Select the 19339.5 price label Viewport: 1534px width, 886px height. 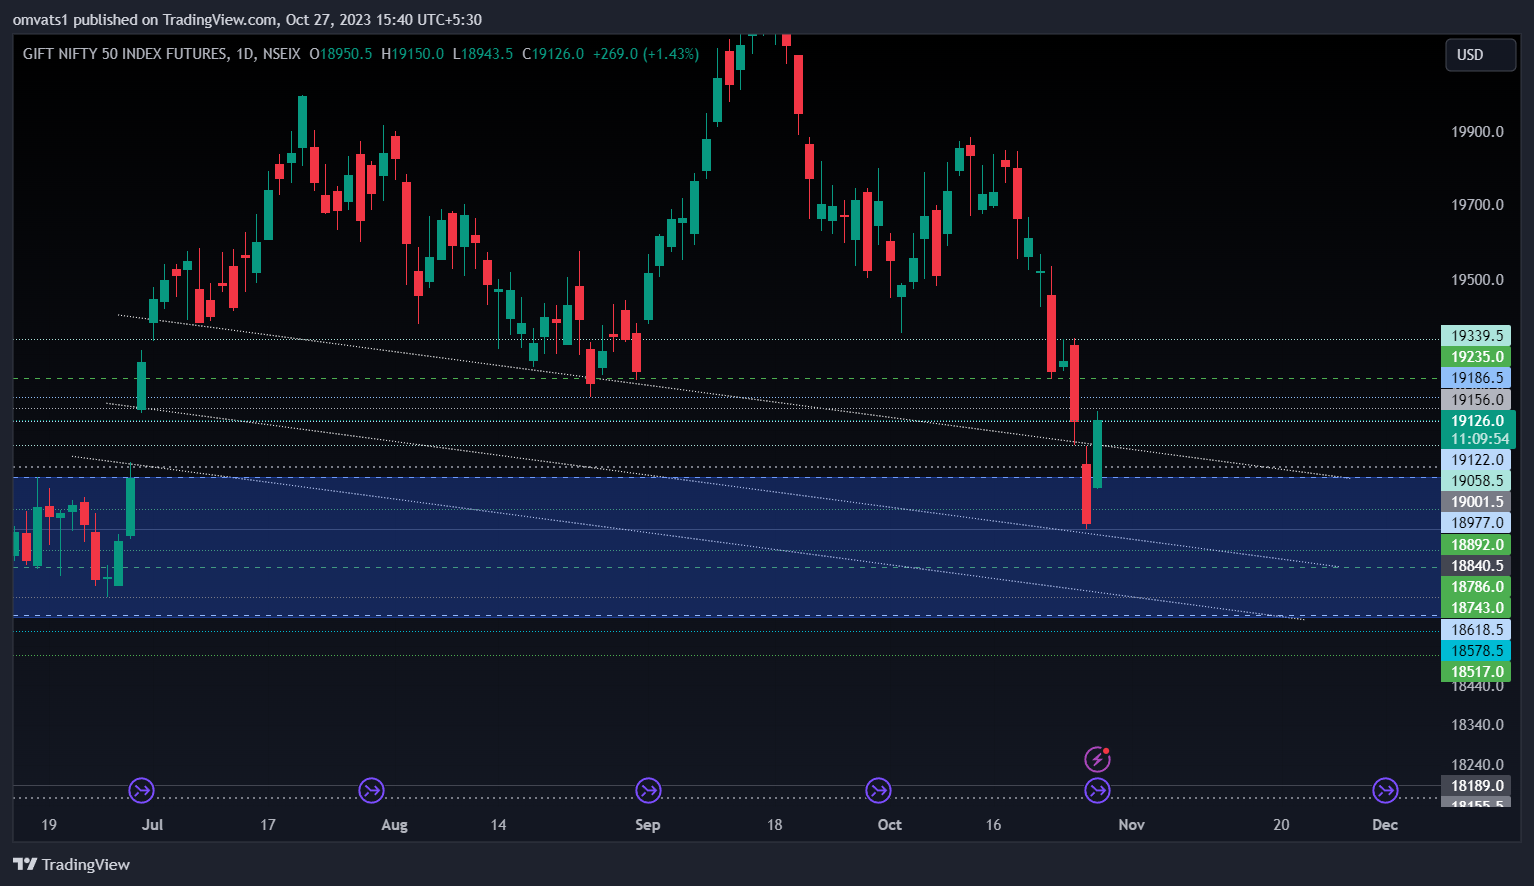pyautogui.click(x=1476, y=336)
